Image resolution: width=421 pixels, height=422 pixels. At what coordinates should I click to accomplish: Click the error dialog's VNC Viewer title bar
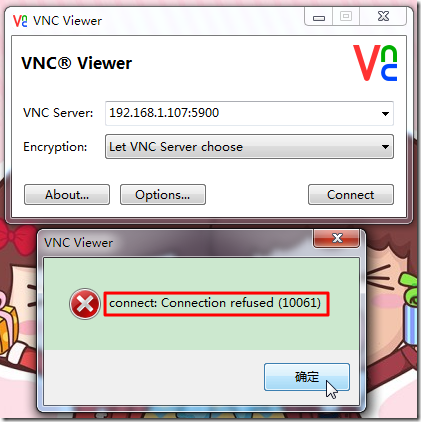point(177,243)
